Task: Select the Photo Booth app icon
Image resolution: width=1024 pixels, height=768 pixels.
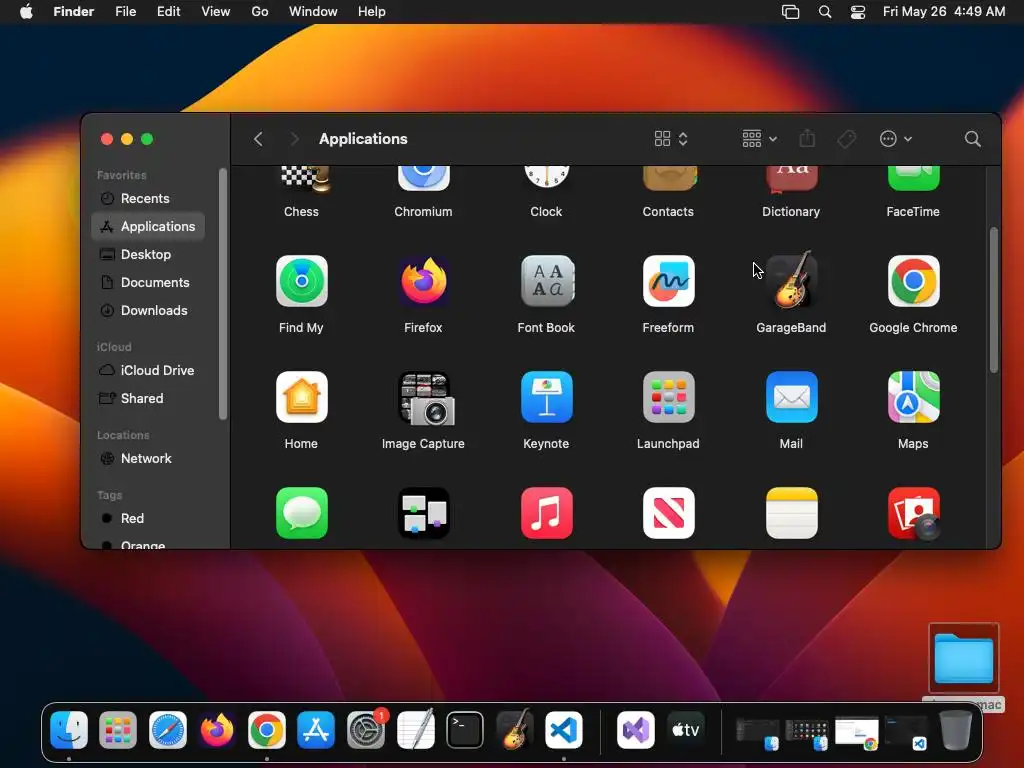Action: (914, 513)
